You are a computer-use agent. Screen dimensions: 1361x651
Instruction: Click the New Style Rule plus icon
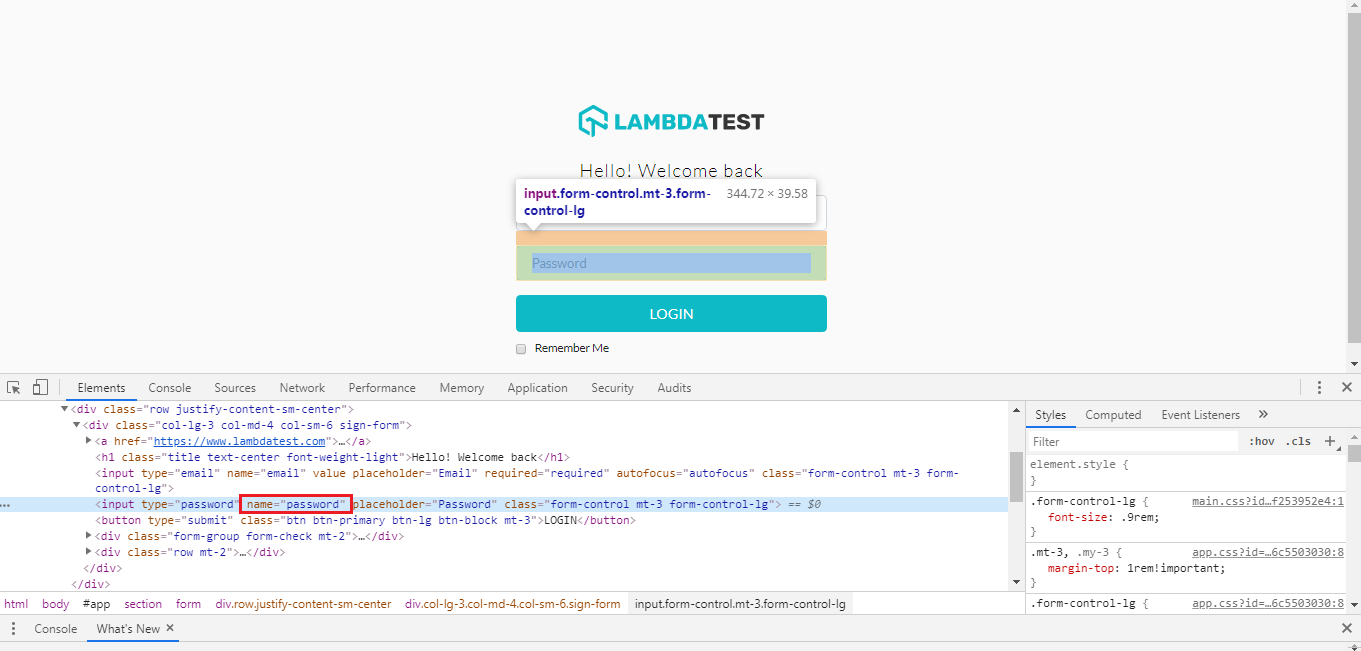pyautogui.click(x=1330, y=441)
